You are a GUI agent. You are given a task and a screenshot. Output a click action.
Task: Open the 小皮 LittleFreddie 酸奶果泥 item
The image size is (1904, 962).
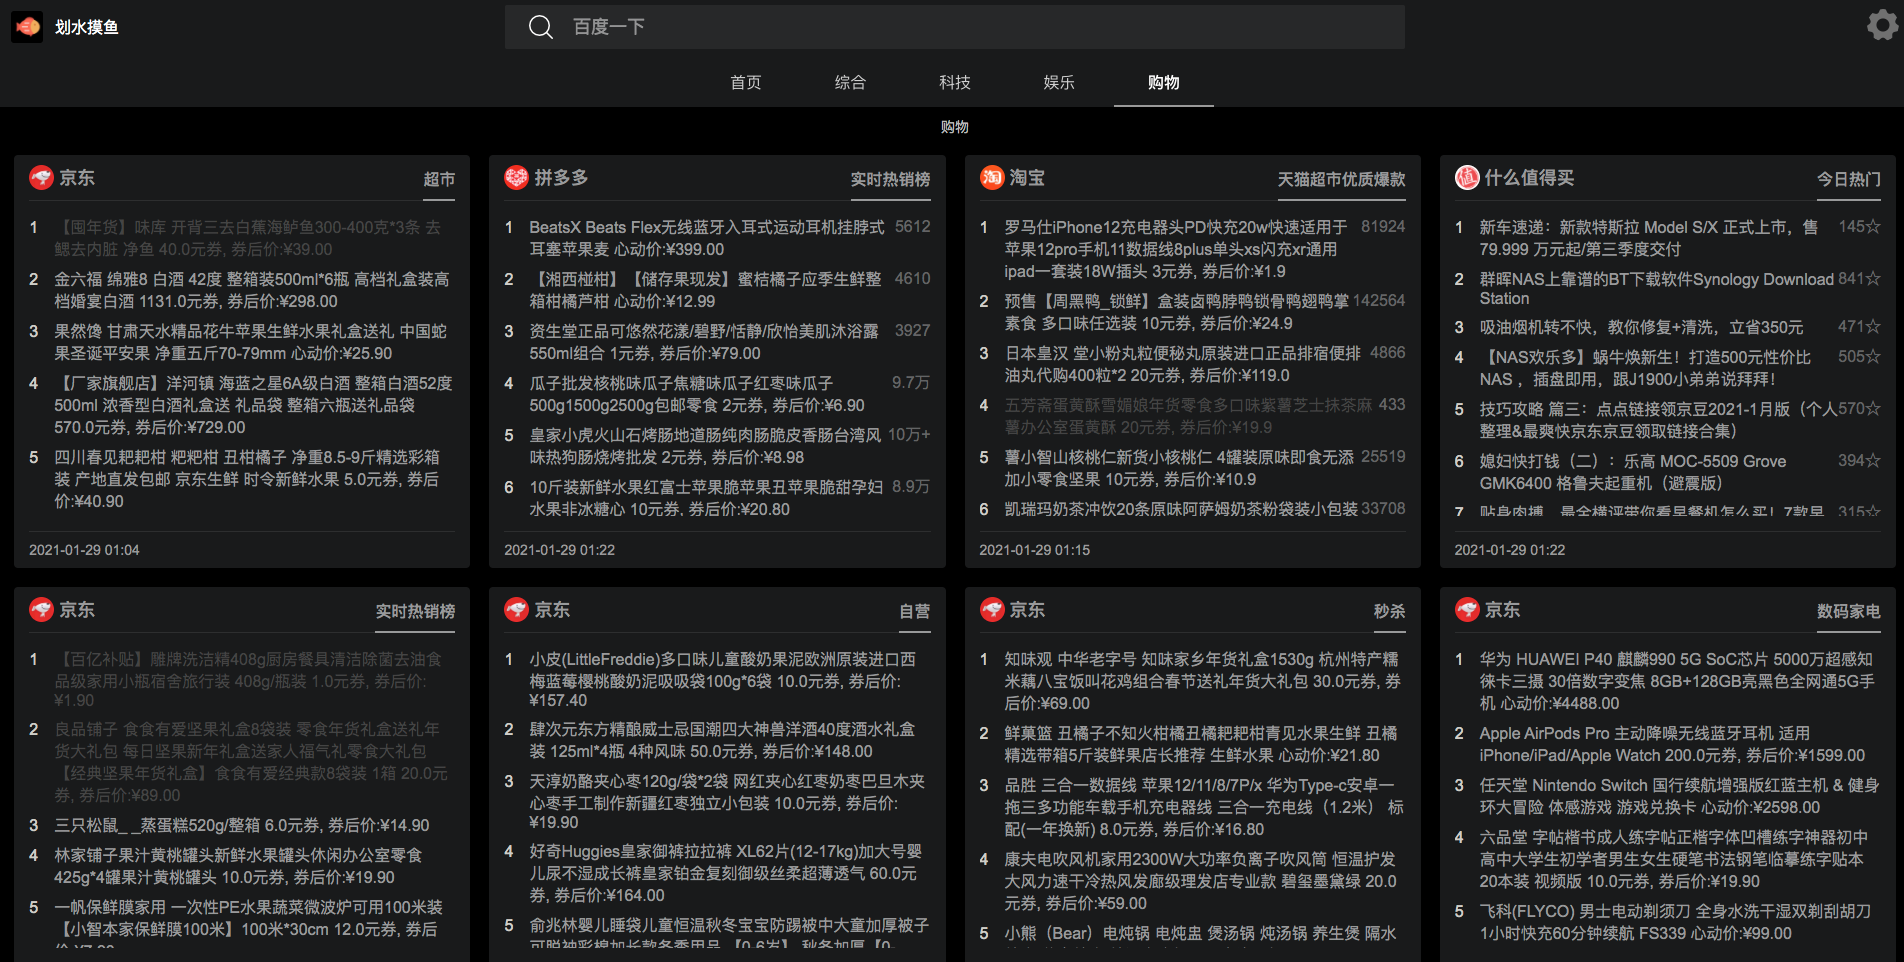(722, 679)
